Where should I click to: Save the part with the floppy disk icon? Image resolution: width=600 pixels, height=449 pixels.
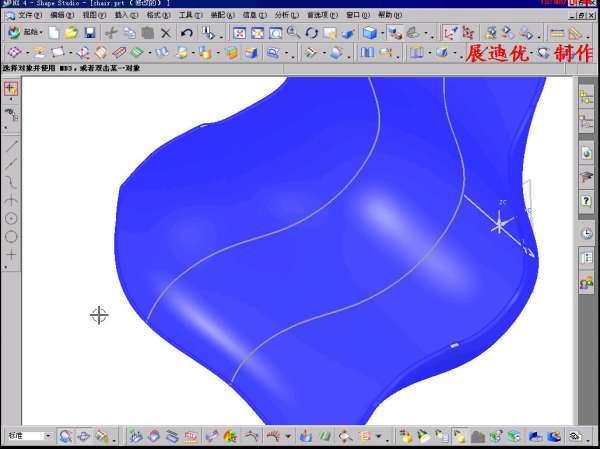(90, 33)
